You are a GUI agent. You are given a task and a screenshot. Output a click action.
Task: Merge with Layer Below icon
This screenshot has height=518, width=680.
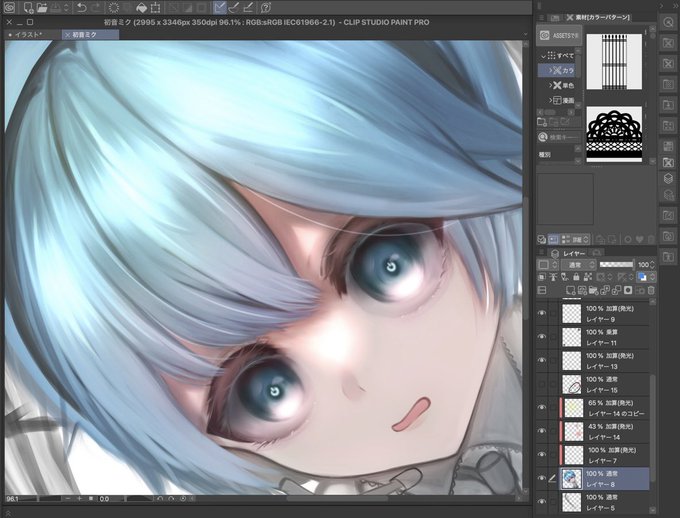616,290
